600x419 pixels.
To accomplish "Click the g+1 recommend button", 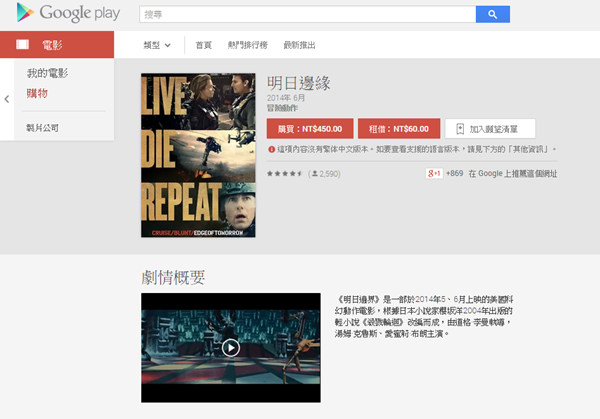I will click(x=434, y=173).
